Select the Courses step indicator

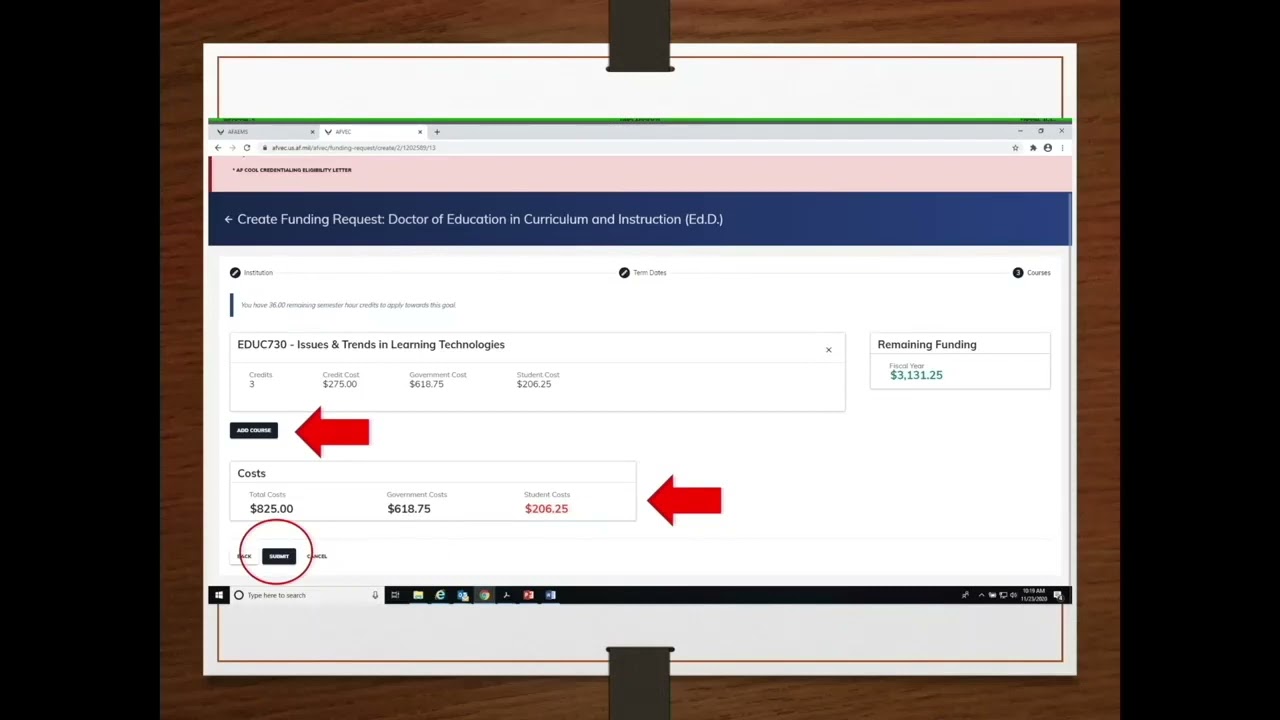(1032, 272)
